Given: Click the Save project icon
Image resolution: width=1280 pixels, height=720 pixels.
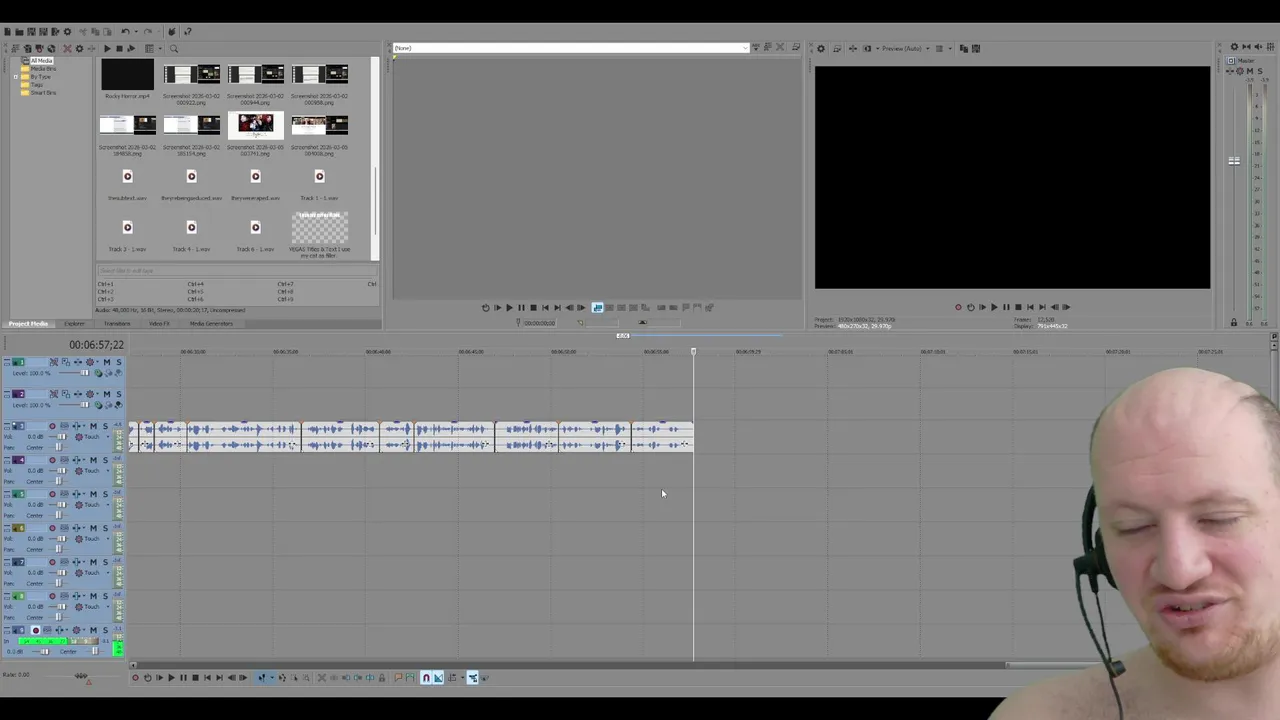Looking at the screenshot, I should (31, 32).
